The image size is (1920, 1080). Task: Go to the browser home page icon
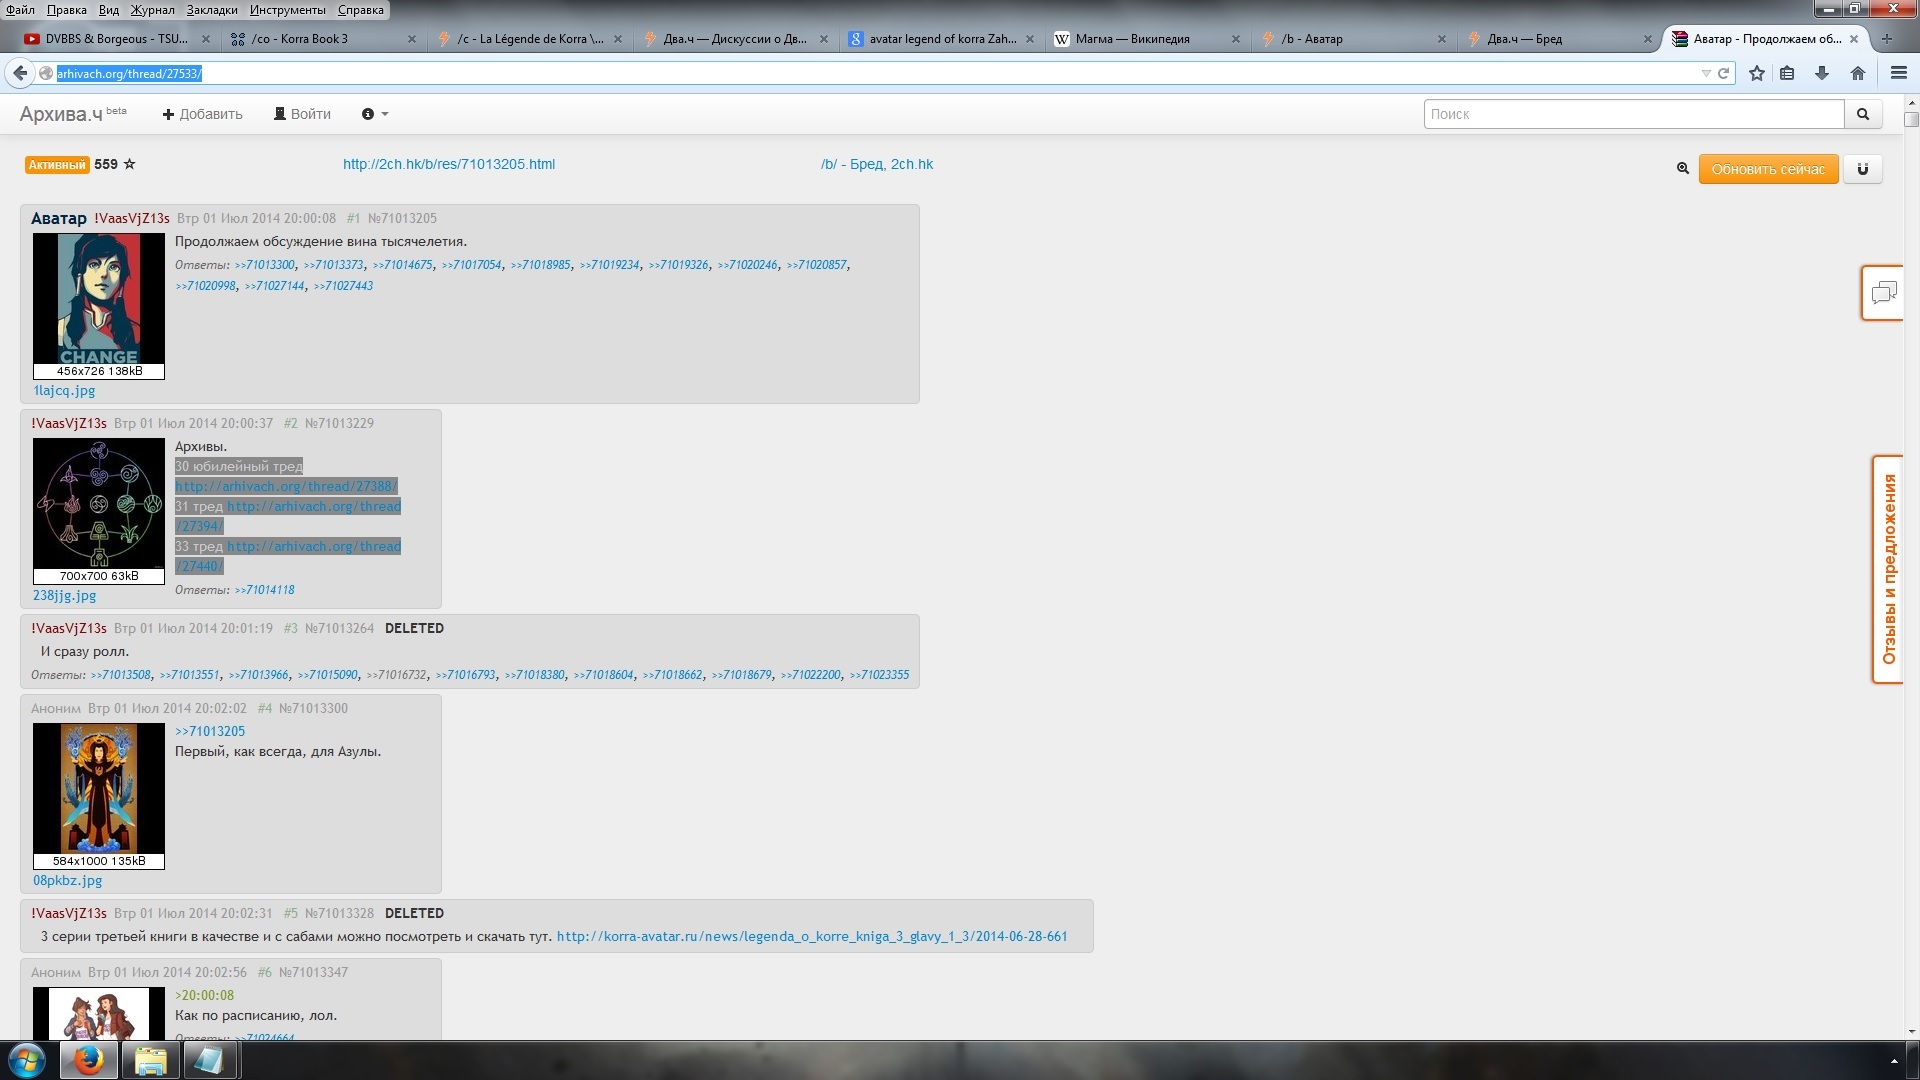(1857, 73)
